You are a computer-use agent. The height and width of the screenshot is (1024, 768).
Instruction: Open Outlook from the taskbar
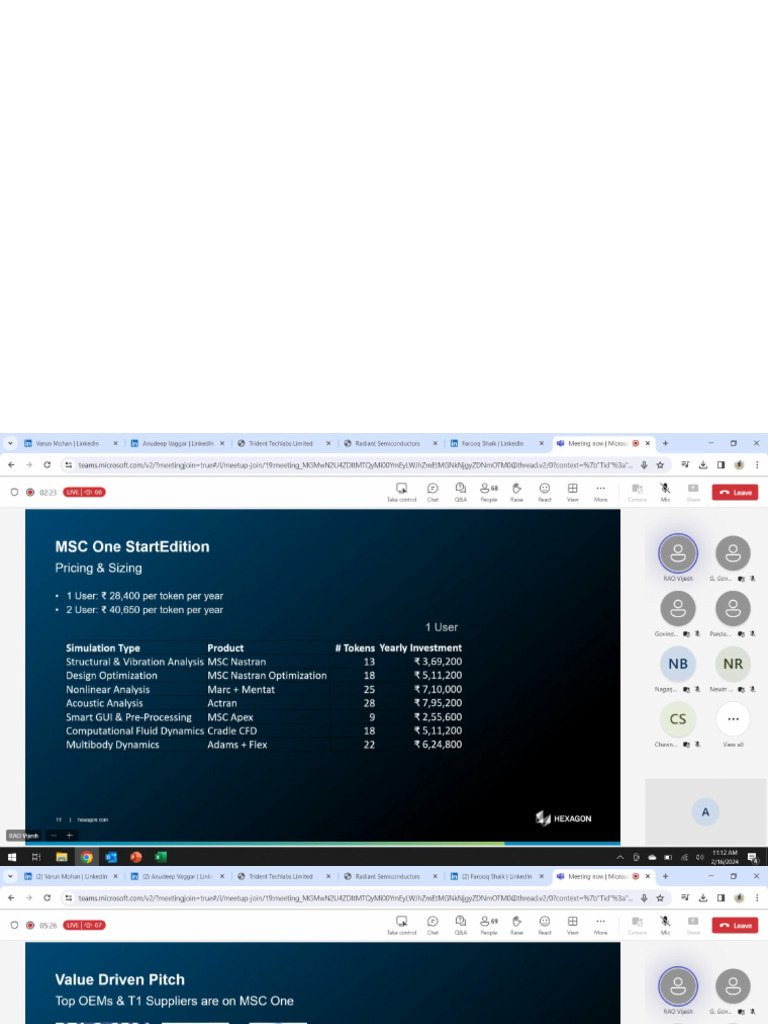point(111,857)
